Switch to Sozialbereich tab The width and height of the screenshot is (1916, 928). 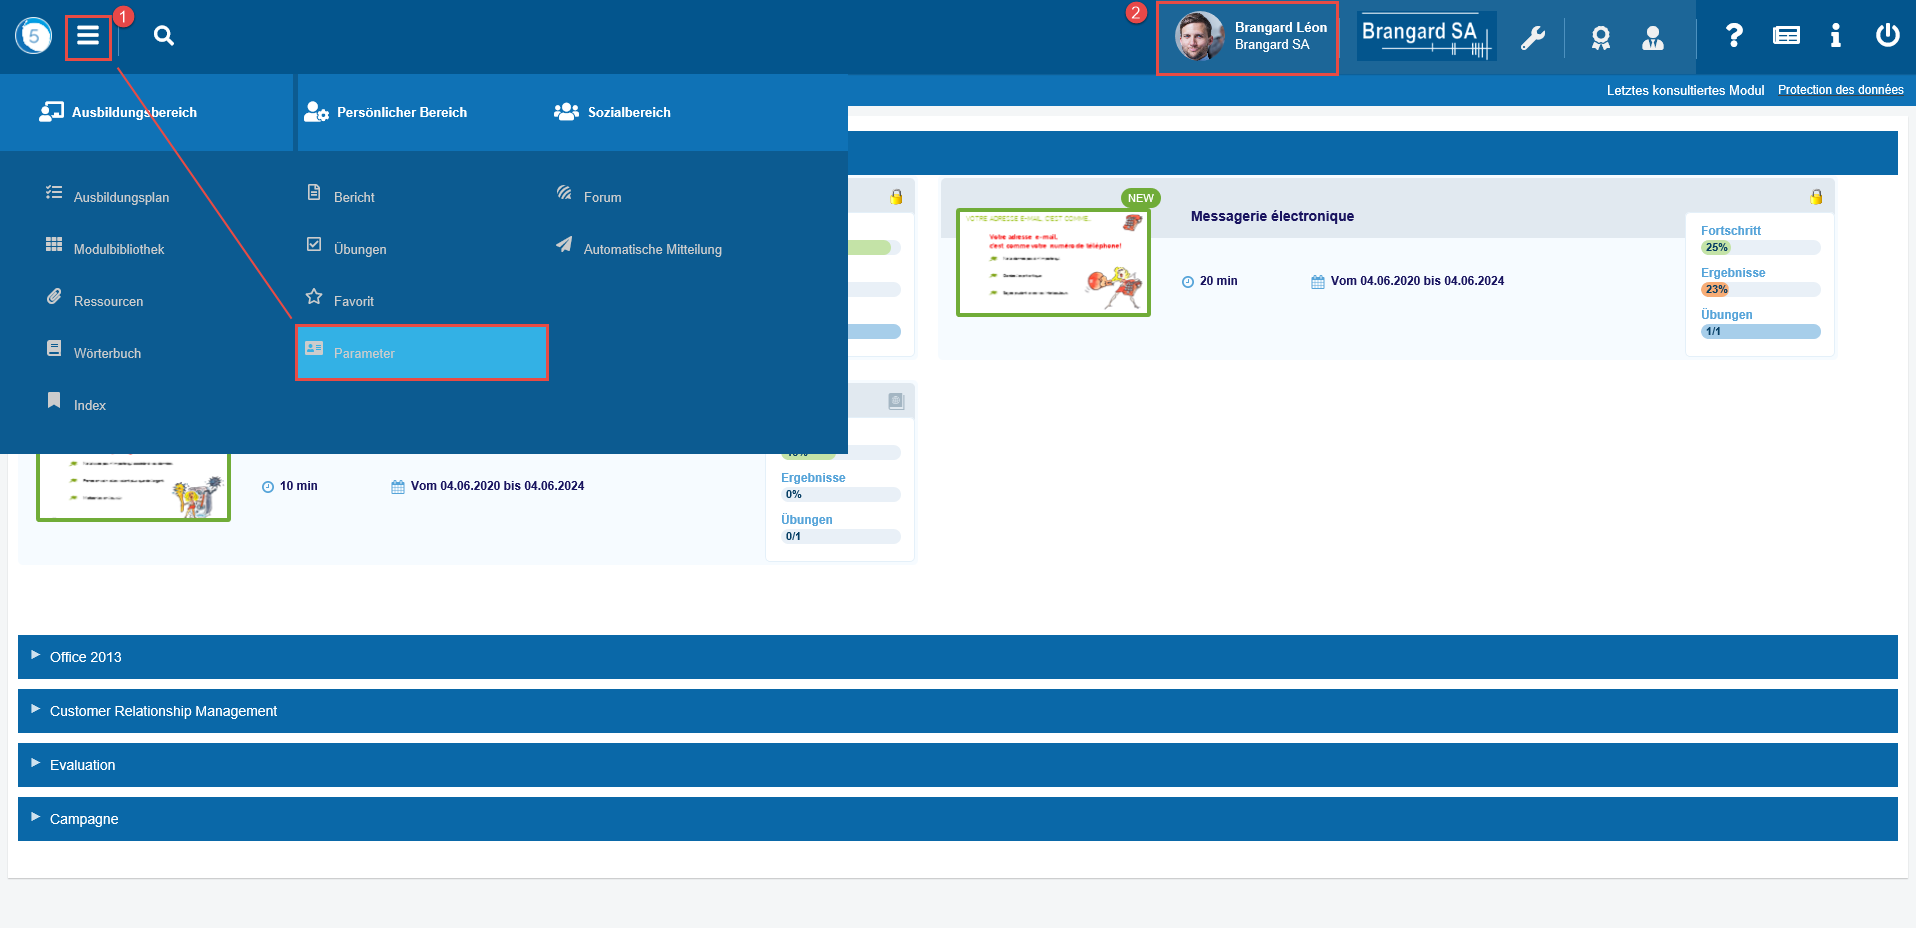point(628,112)
